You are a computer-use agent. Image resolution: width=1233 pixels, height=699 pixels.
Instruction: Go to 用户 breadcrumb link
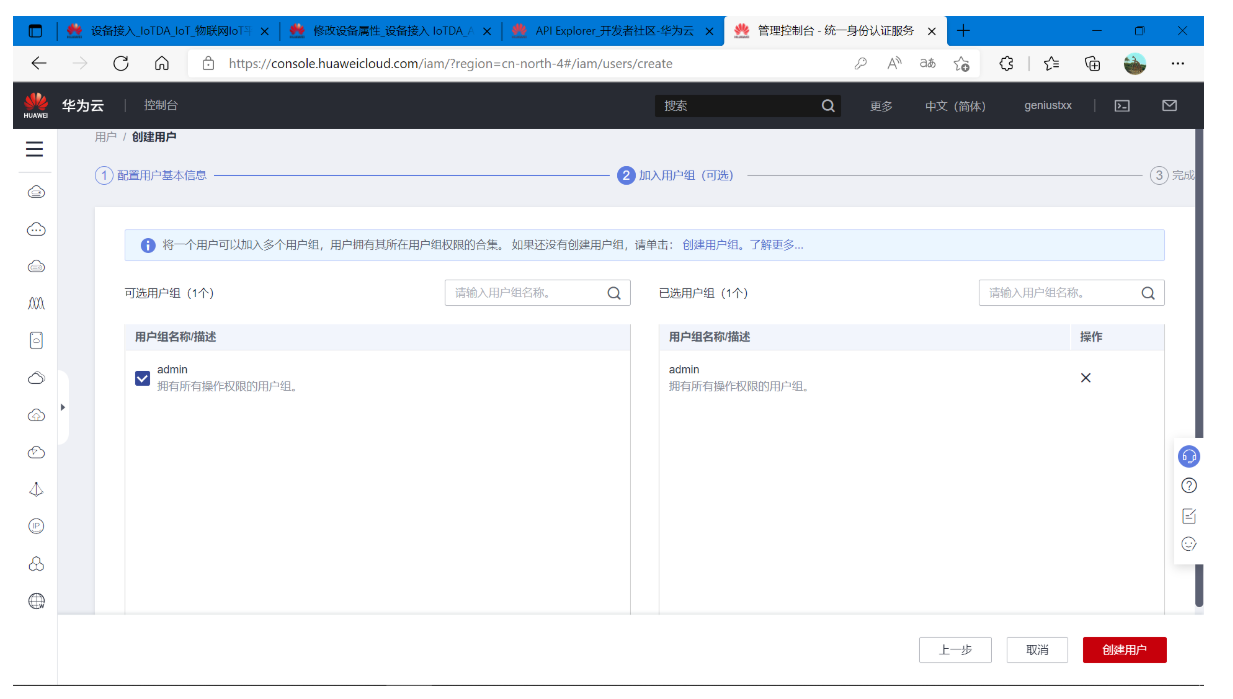(105, 137)
